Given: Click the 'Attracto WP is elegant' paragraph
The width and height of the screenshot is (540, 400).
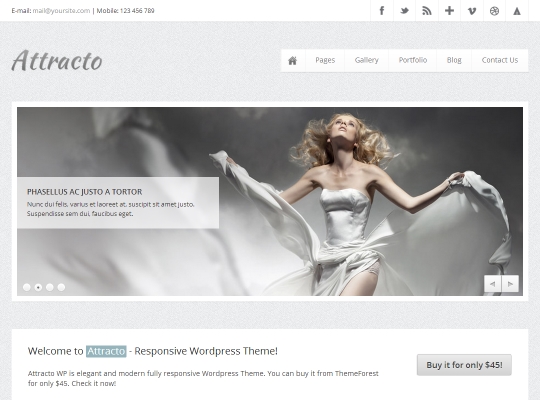Looking at the screenshot, I should coord(203,378).
